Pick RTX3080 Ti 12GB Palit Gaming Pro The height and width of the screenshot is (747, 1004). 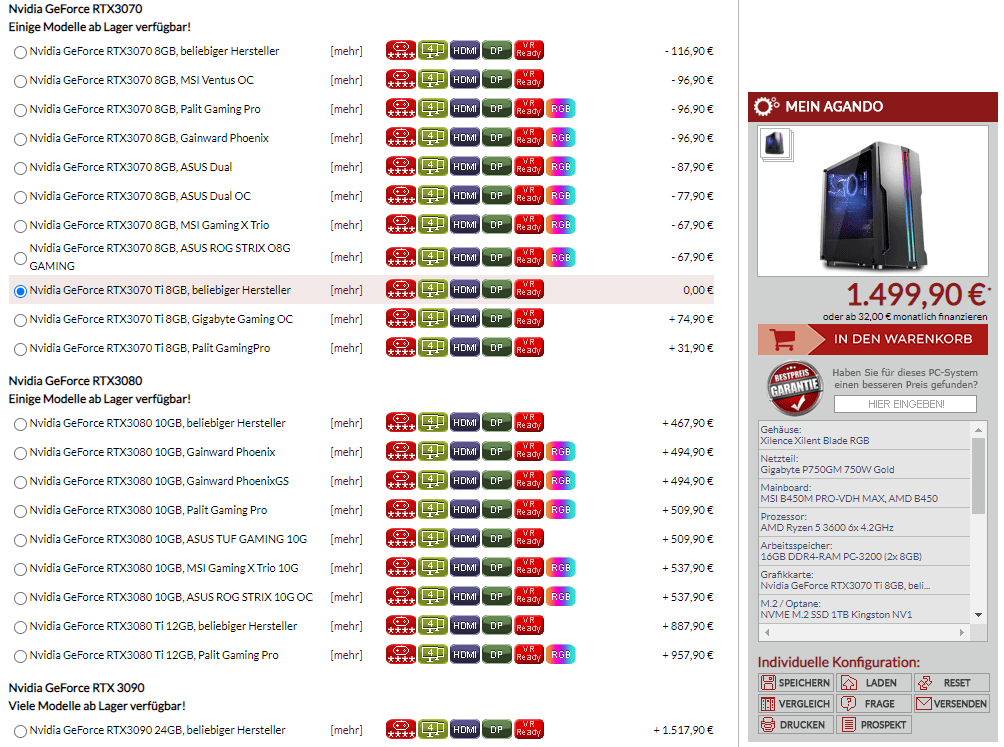click(x=20, y=656)
